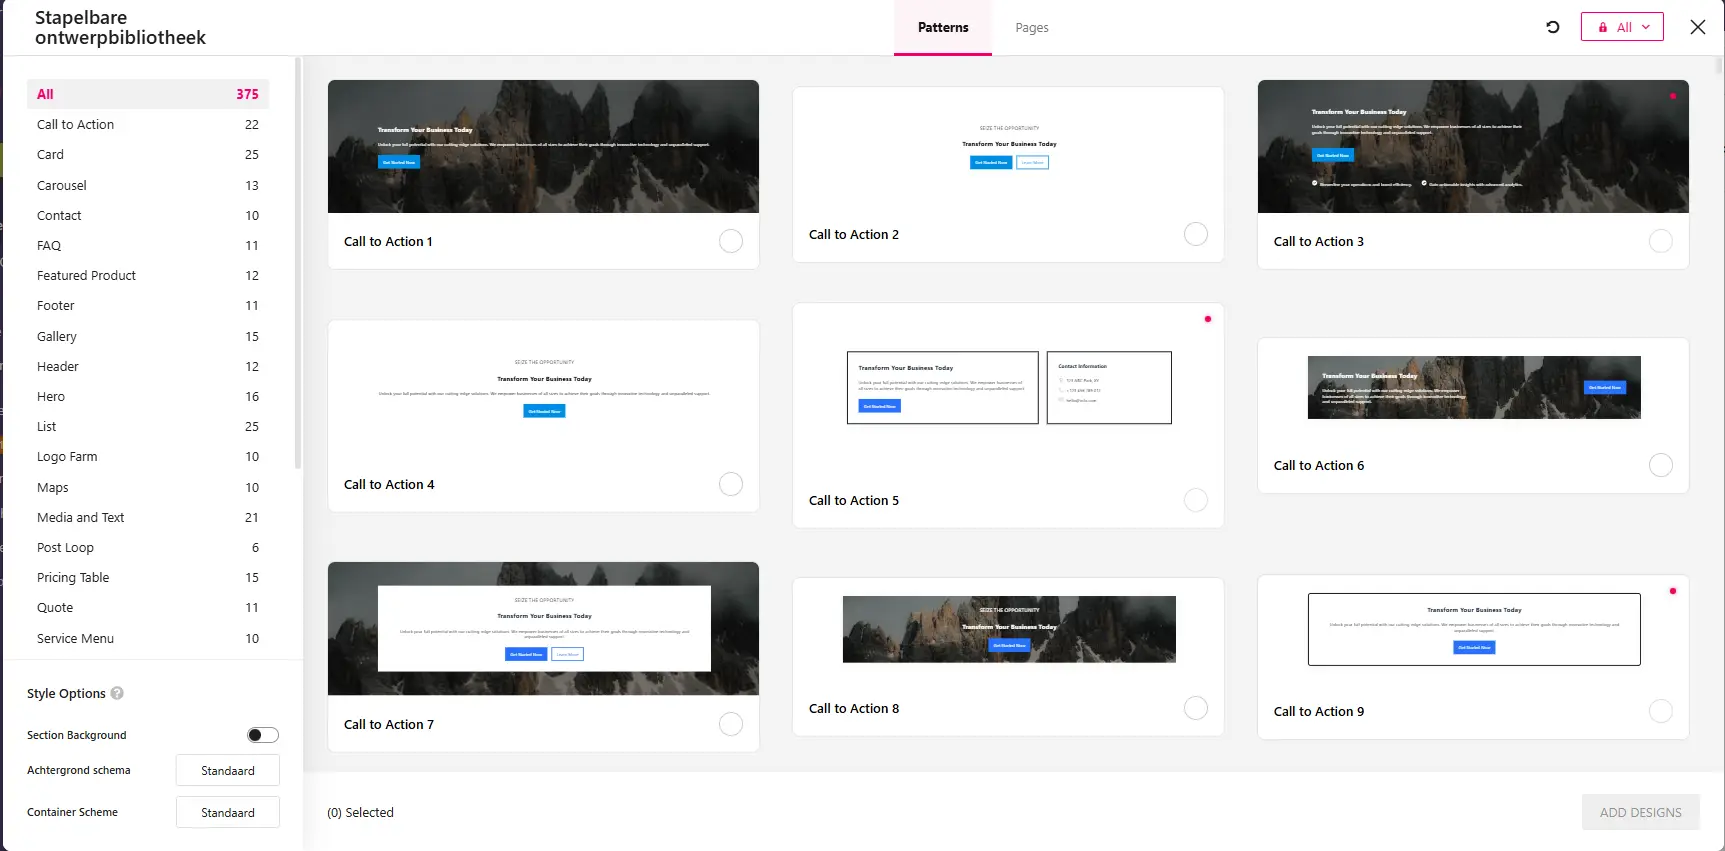Filter by Post Loop category
1725x851 pixels.
tap(148, 547)
